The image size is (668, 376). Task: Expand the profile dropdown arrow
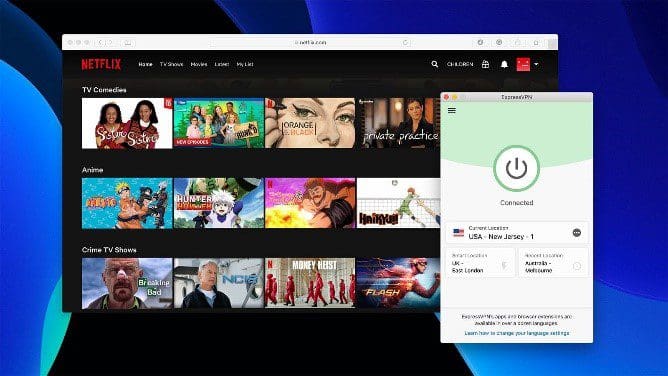point(536,64)
